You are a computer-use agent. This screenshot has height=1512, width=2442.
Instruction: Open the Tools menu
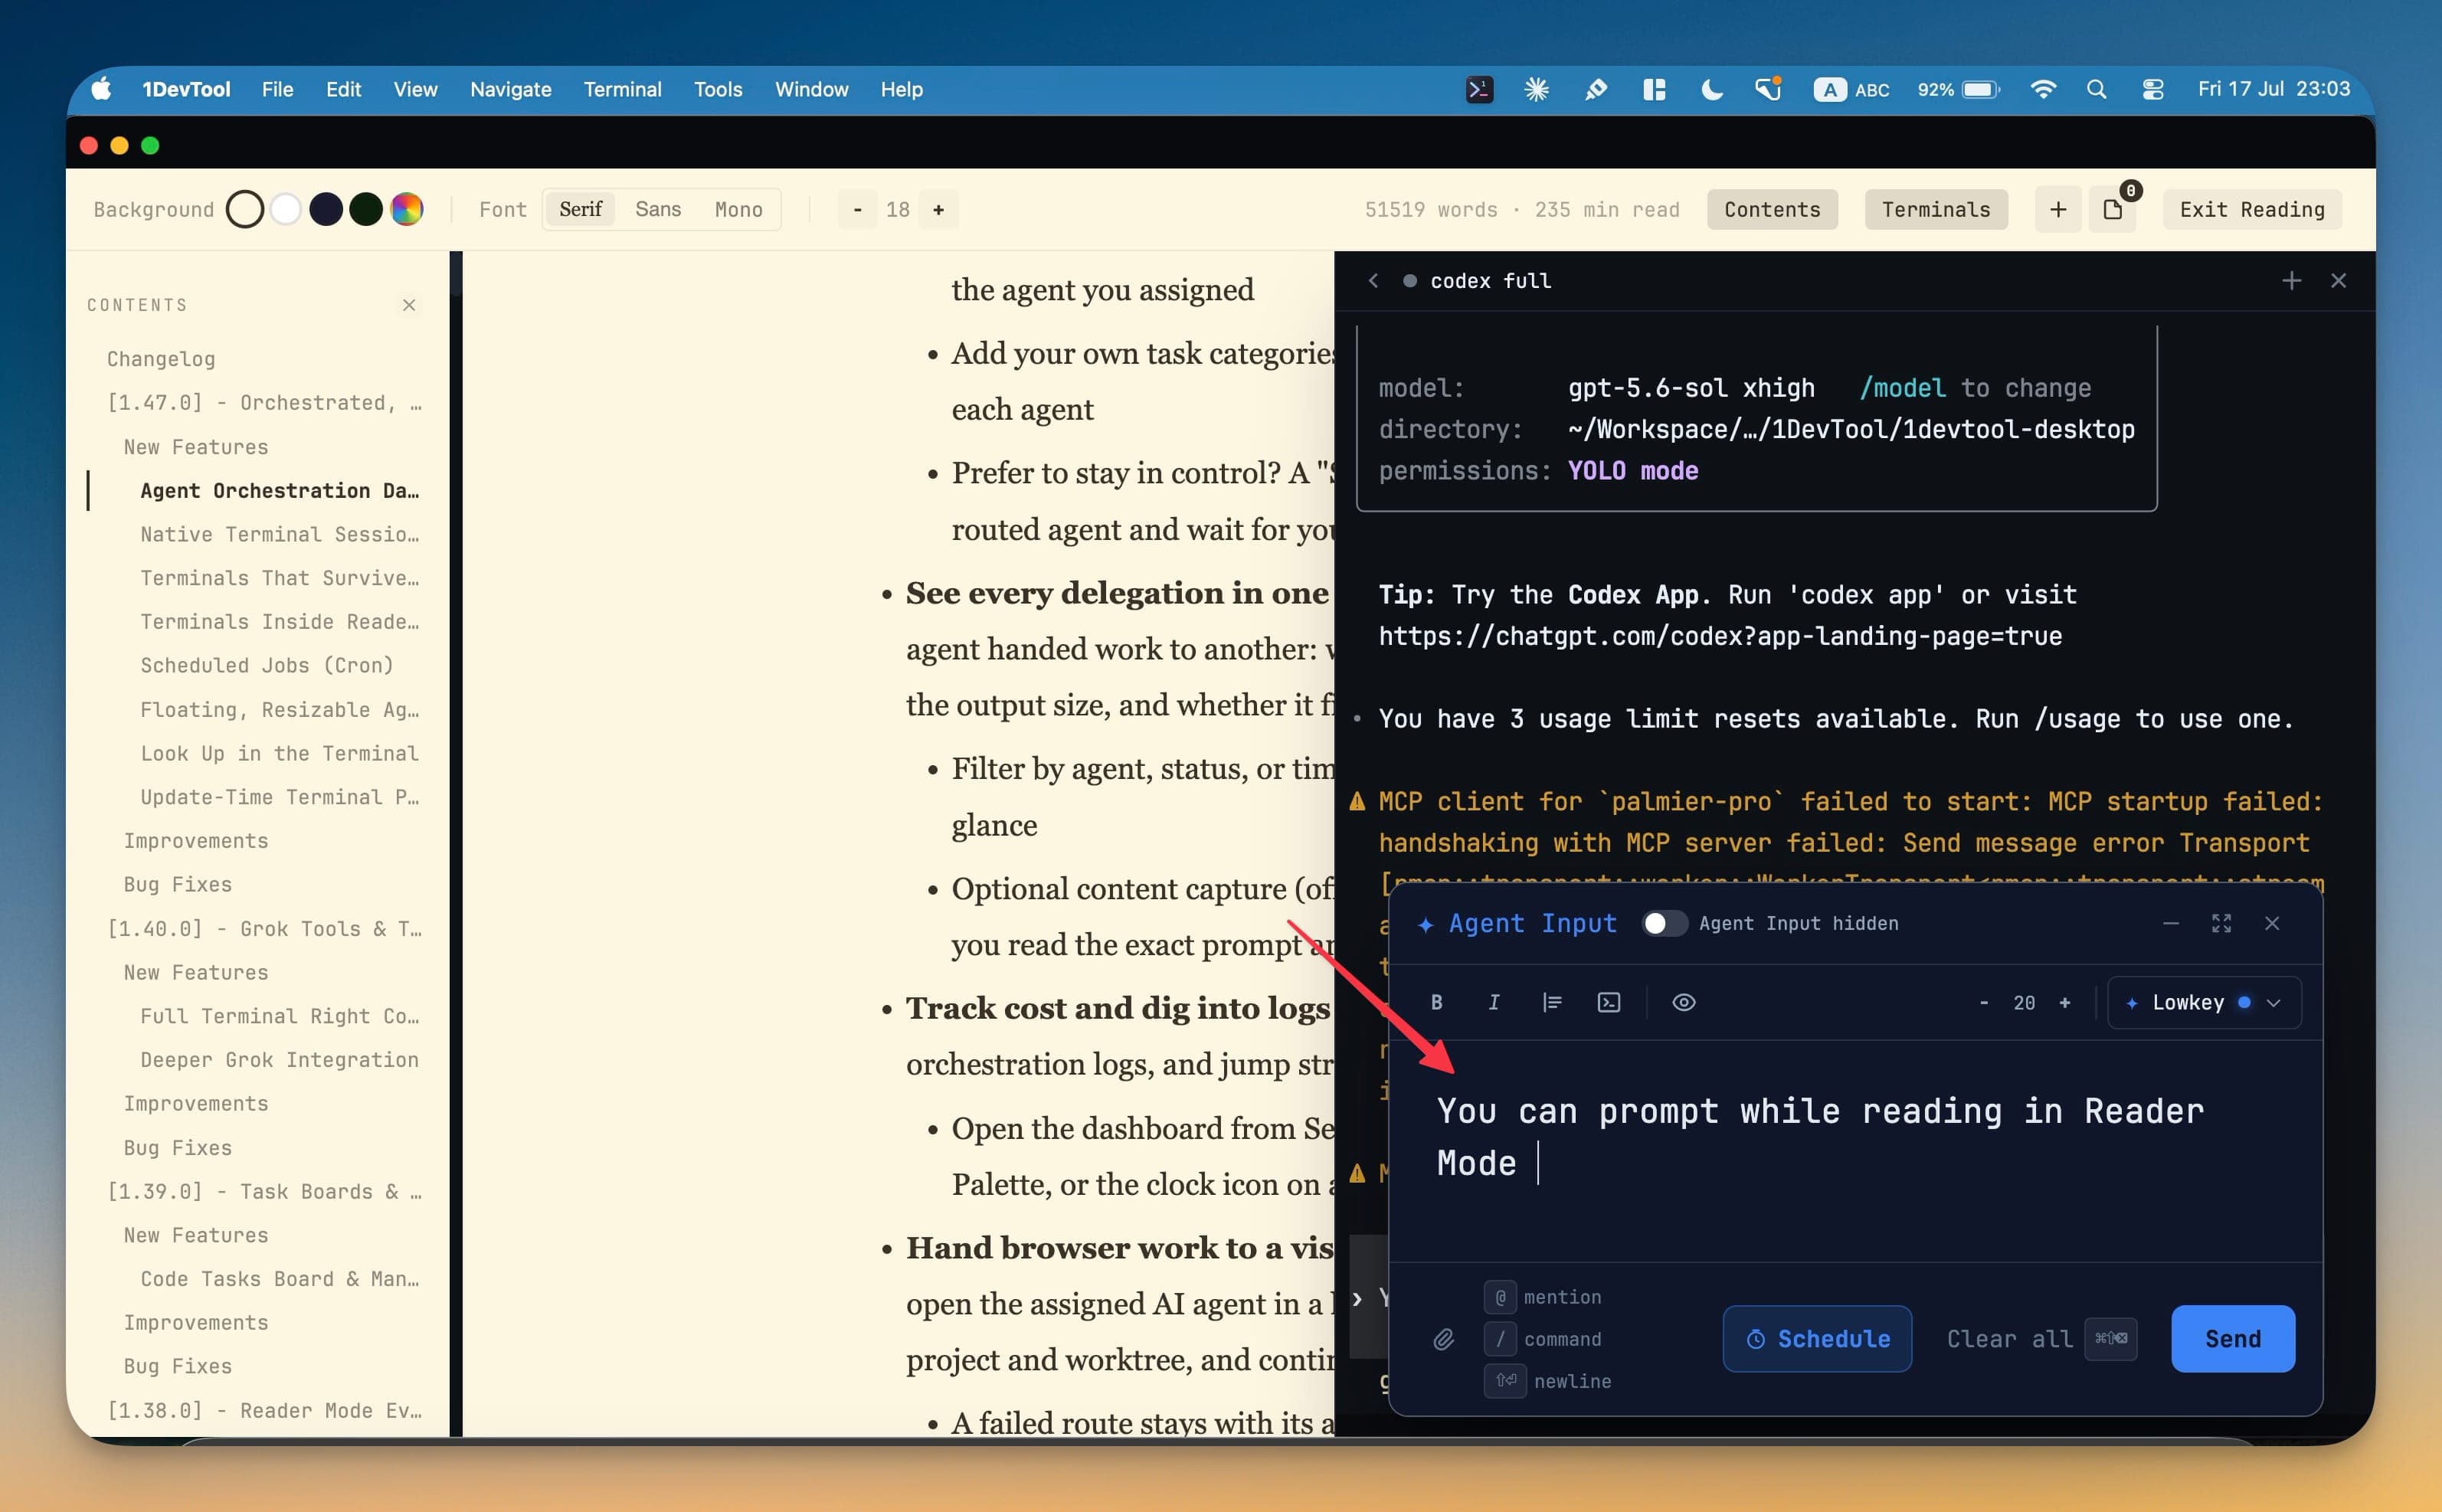pos(717,89)
